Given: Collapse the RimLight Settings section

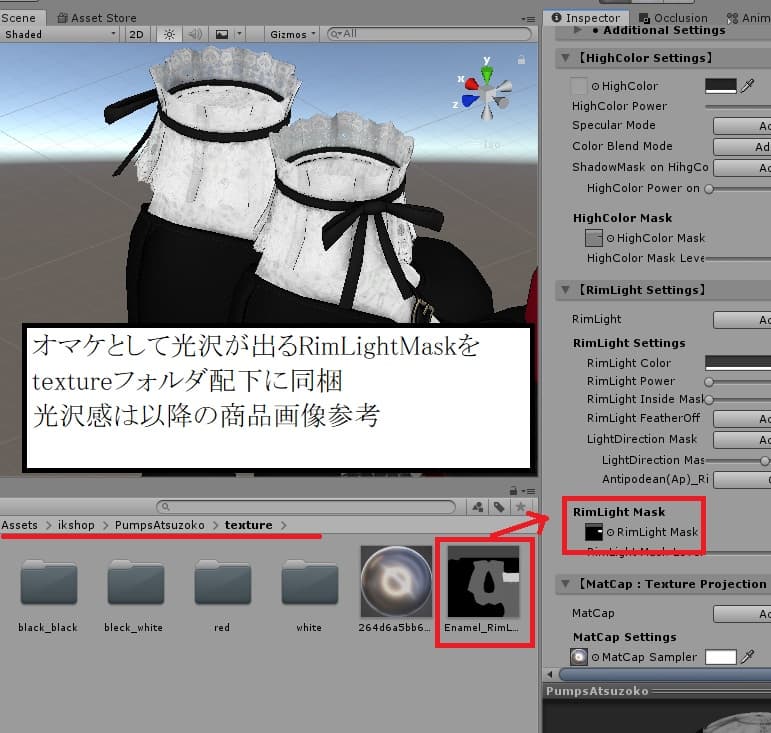Looking at the screenshot, I should coord(565,290).
